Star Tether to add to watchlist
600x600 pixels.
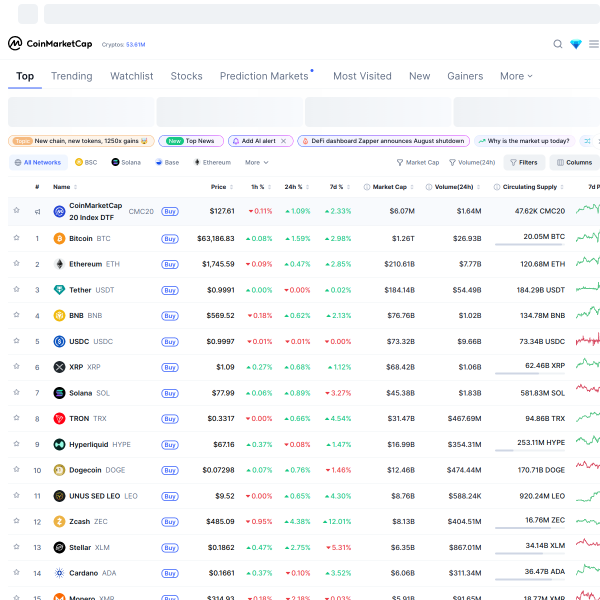point(16,289)
